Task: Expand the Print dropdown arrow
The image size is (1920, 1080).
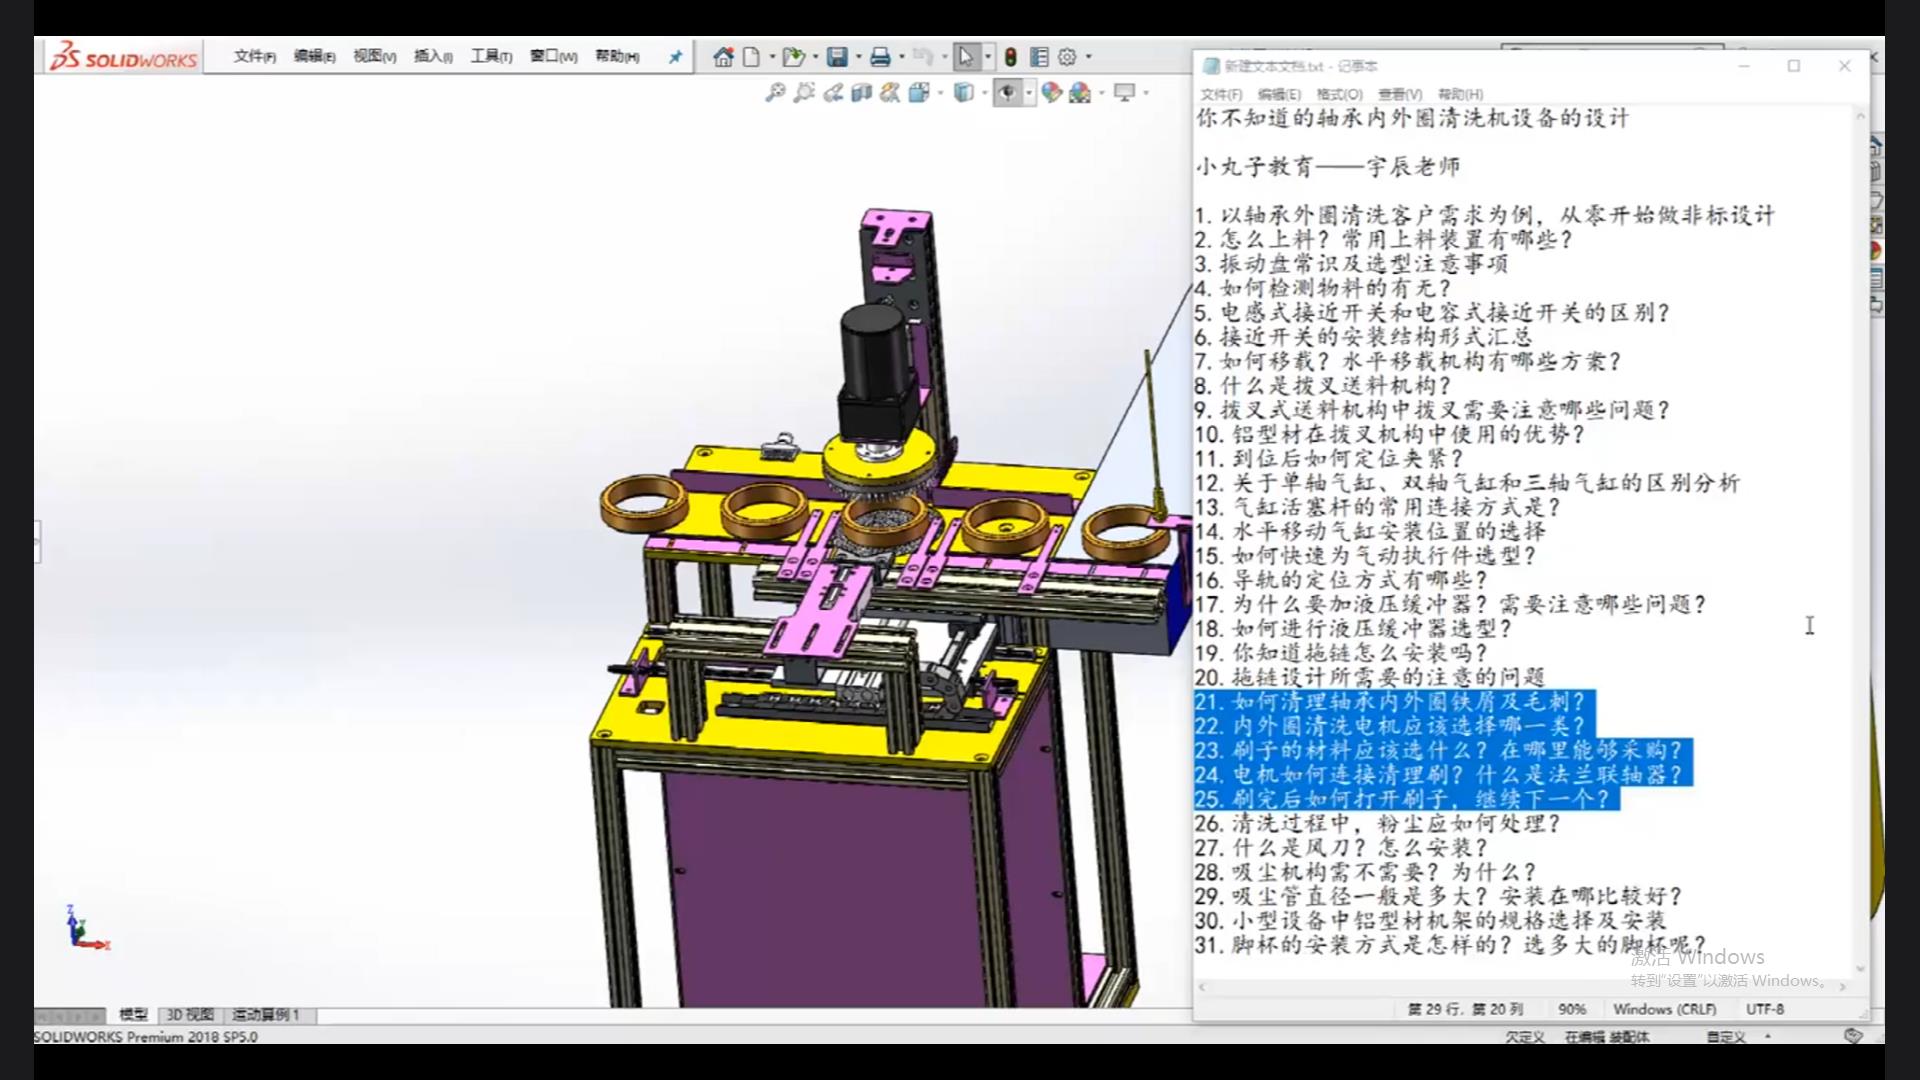Action: click(x=901, y=57)
